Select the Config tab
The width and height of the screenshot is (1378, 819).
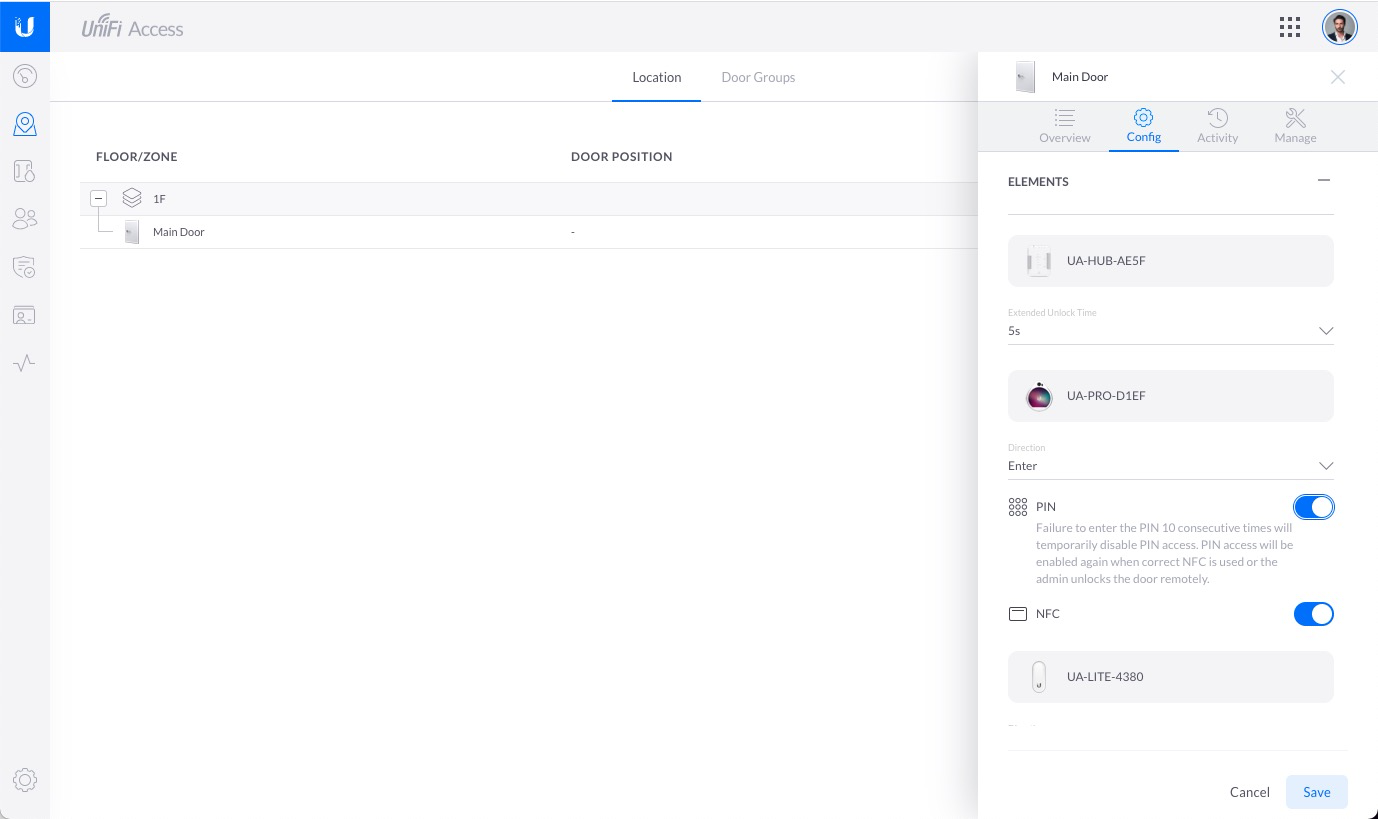point(1144,127)
